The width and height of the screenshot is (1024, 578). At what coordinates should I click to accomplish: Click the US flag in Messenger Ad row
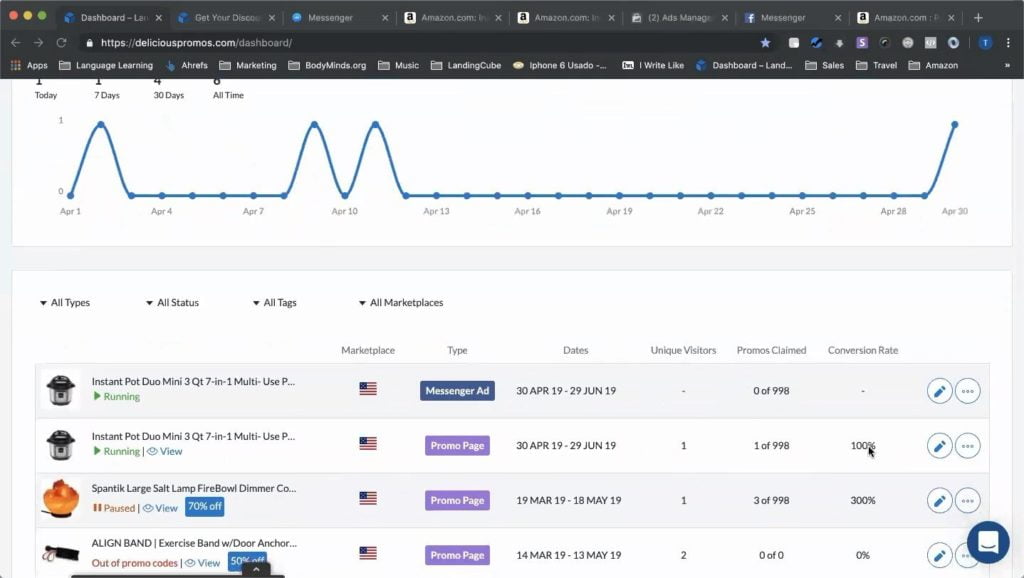pyautogui.click(x=368, y=389)
